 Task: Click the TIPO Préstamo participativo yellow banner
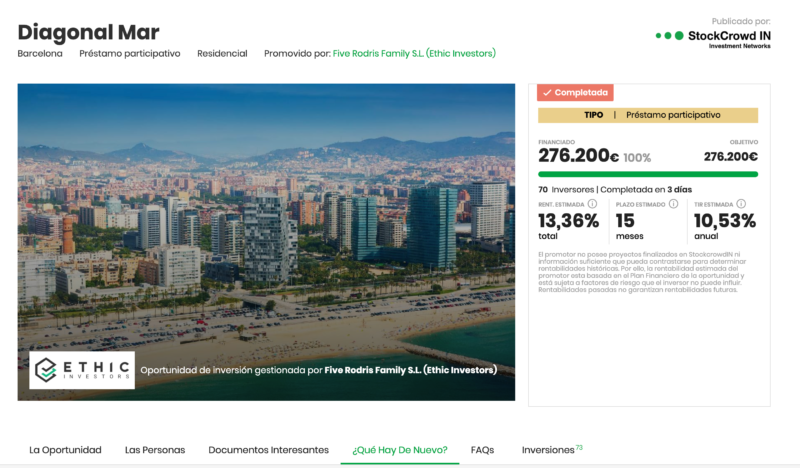coord(648,115)
